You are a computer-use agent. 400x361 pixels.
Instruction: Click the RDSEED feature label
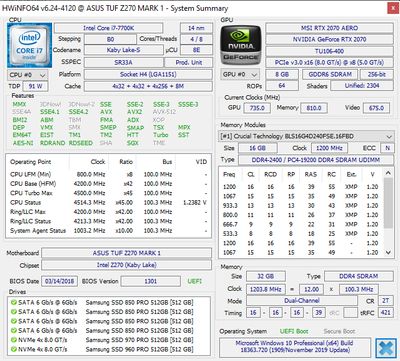tap(81, 143)
